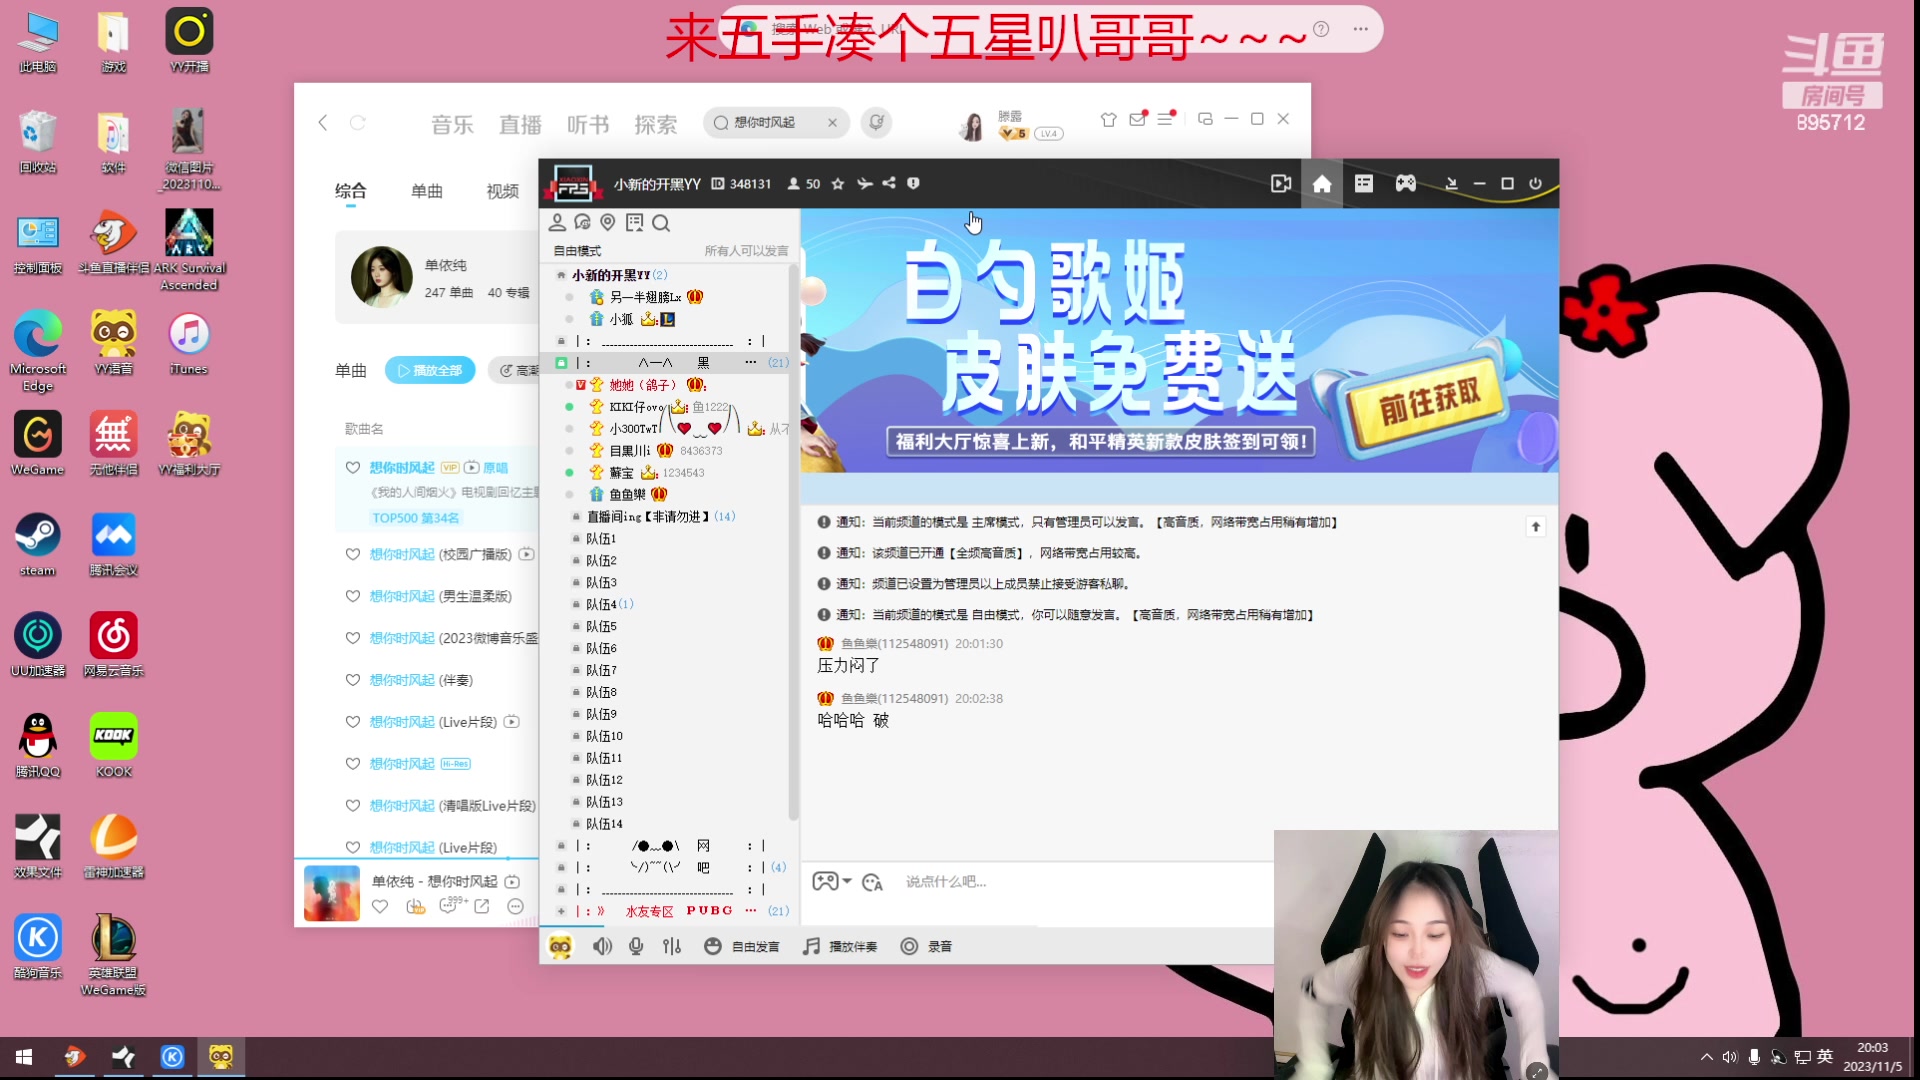Favorite the channel with the star icon
The height and width of the screenshot is (1080, 1920).
[x=838, y=183]
